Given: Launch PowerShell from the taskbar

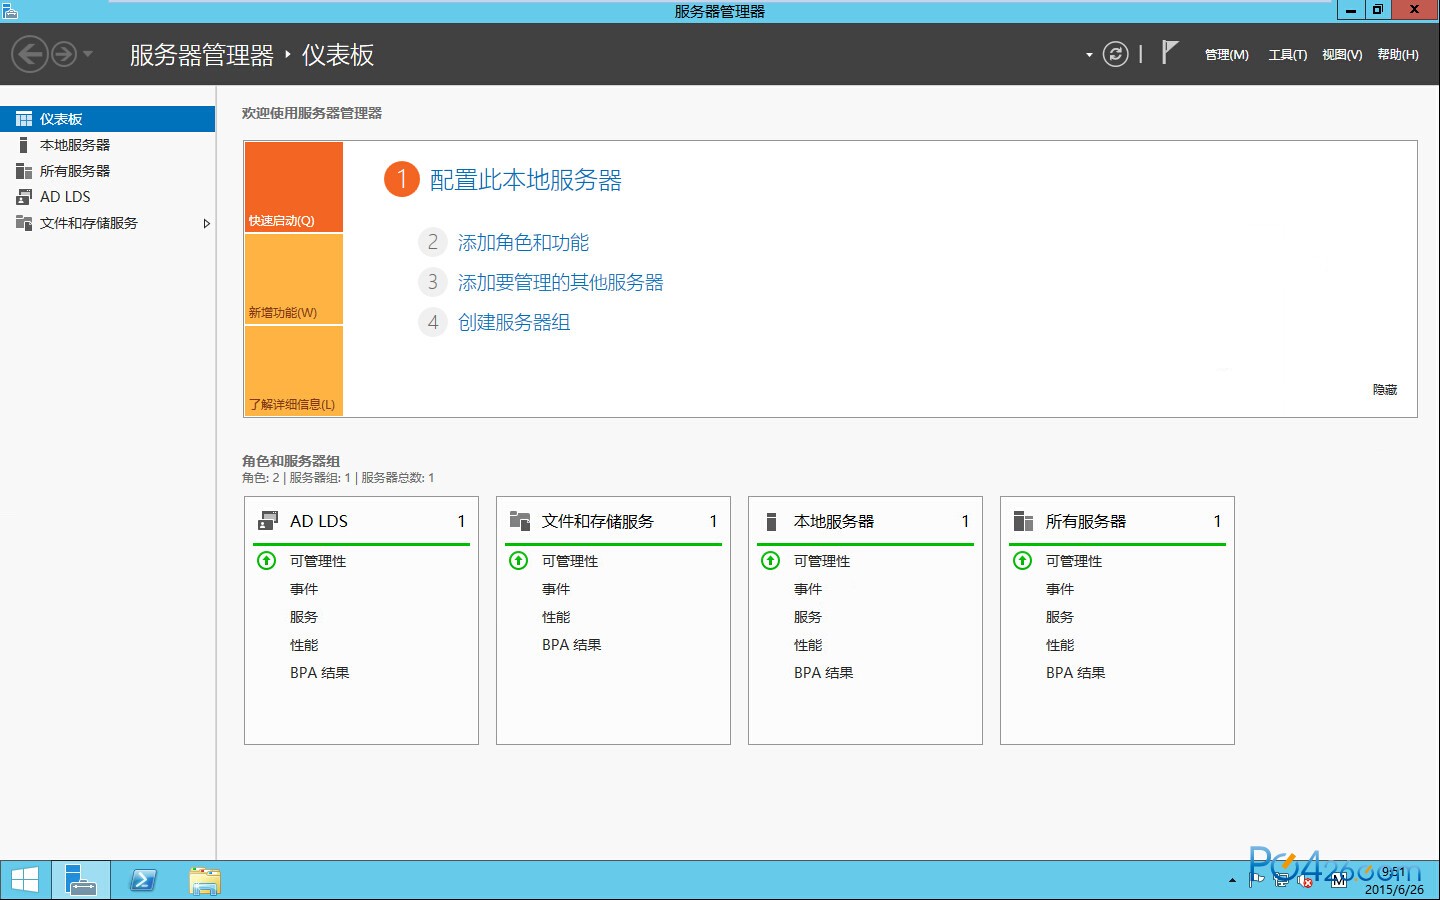Looking at the screenshot, I should coord(143,880).
